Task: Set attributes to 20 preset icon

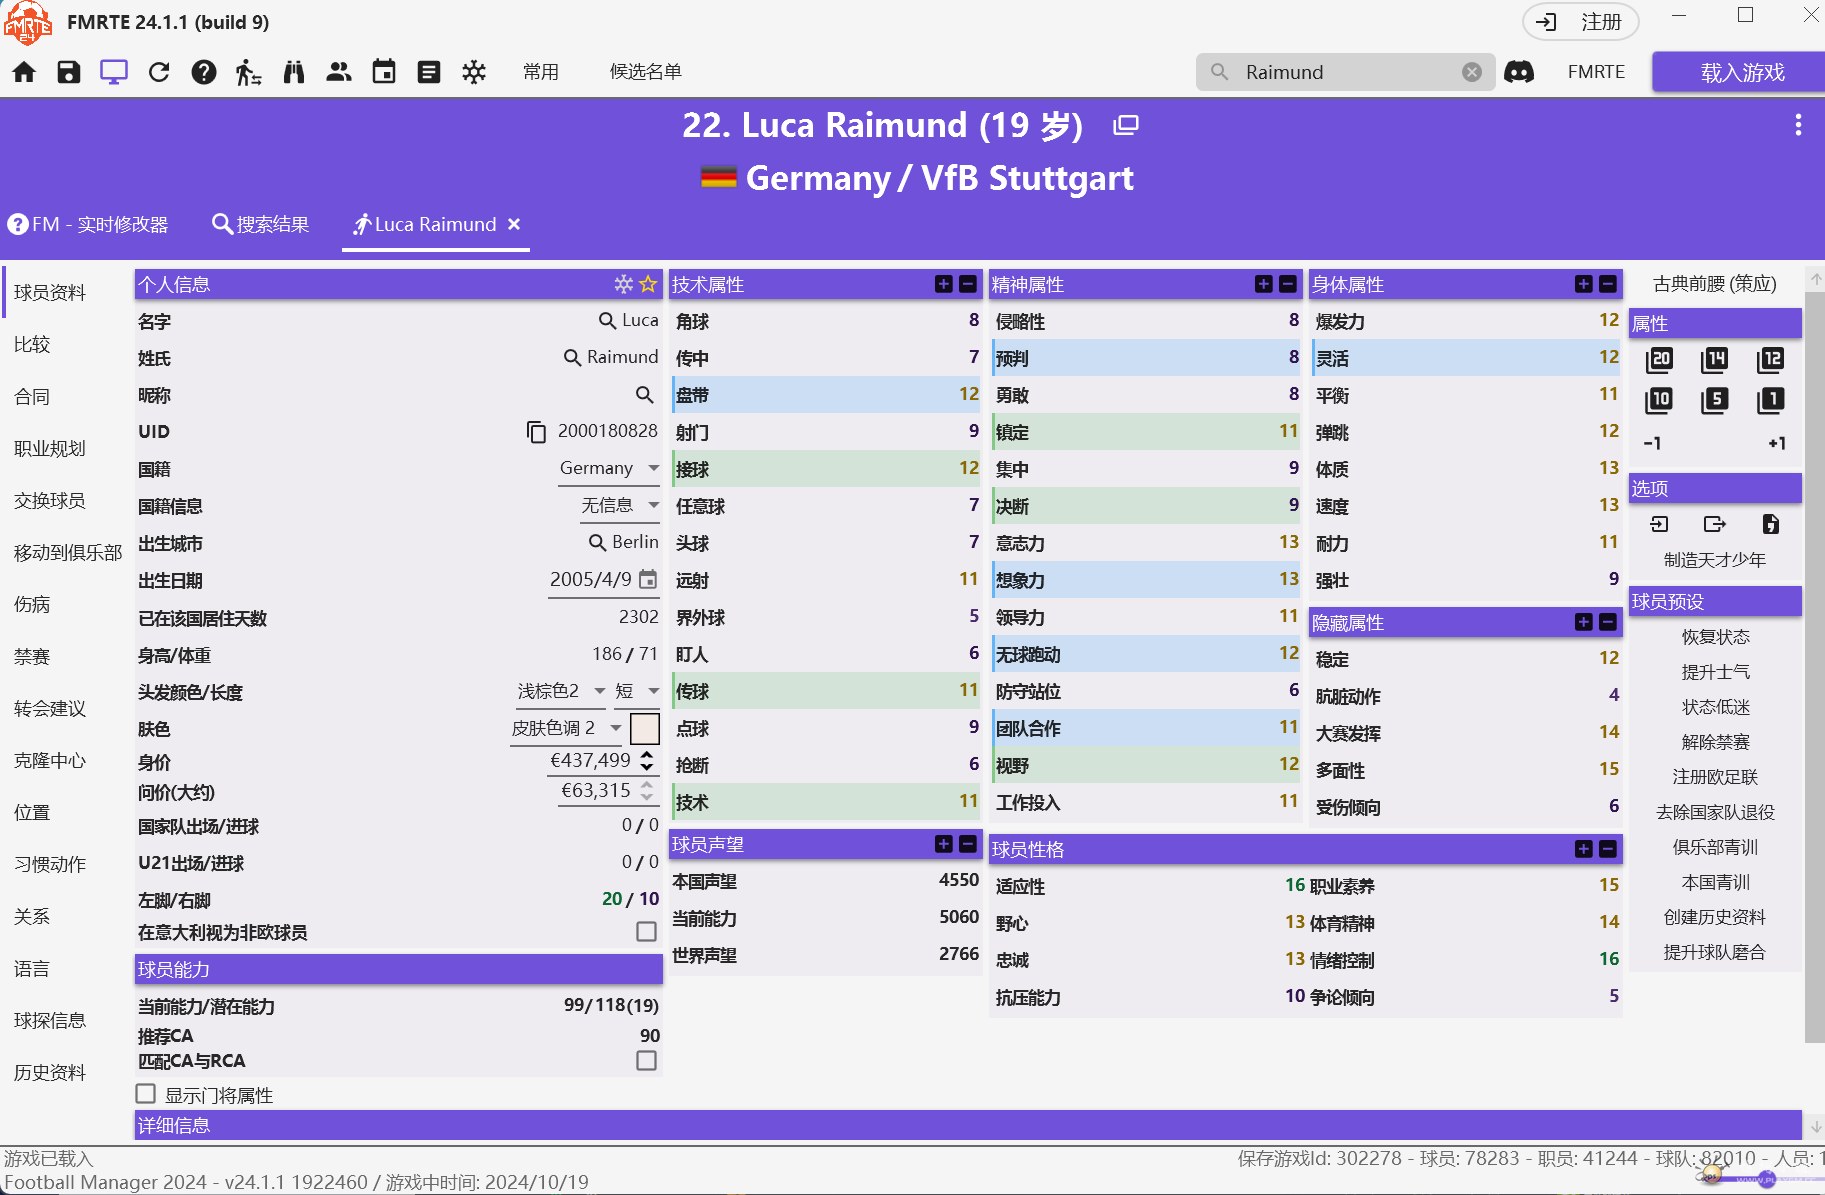Action: [x=1659, y=359]
